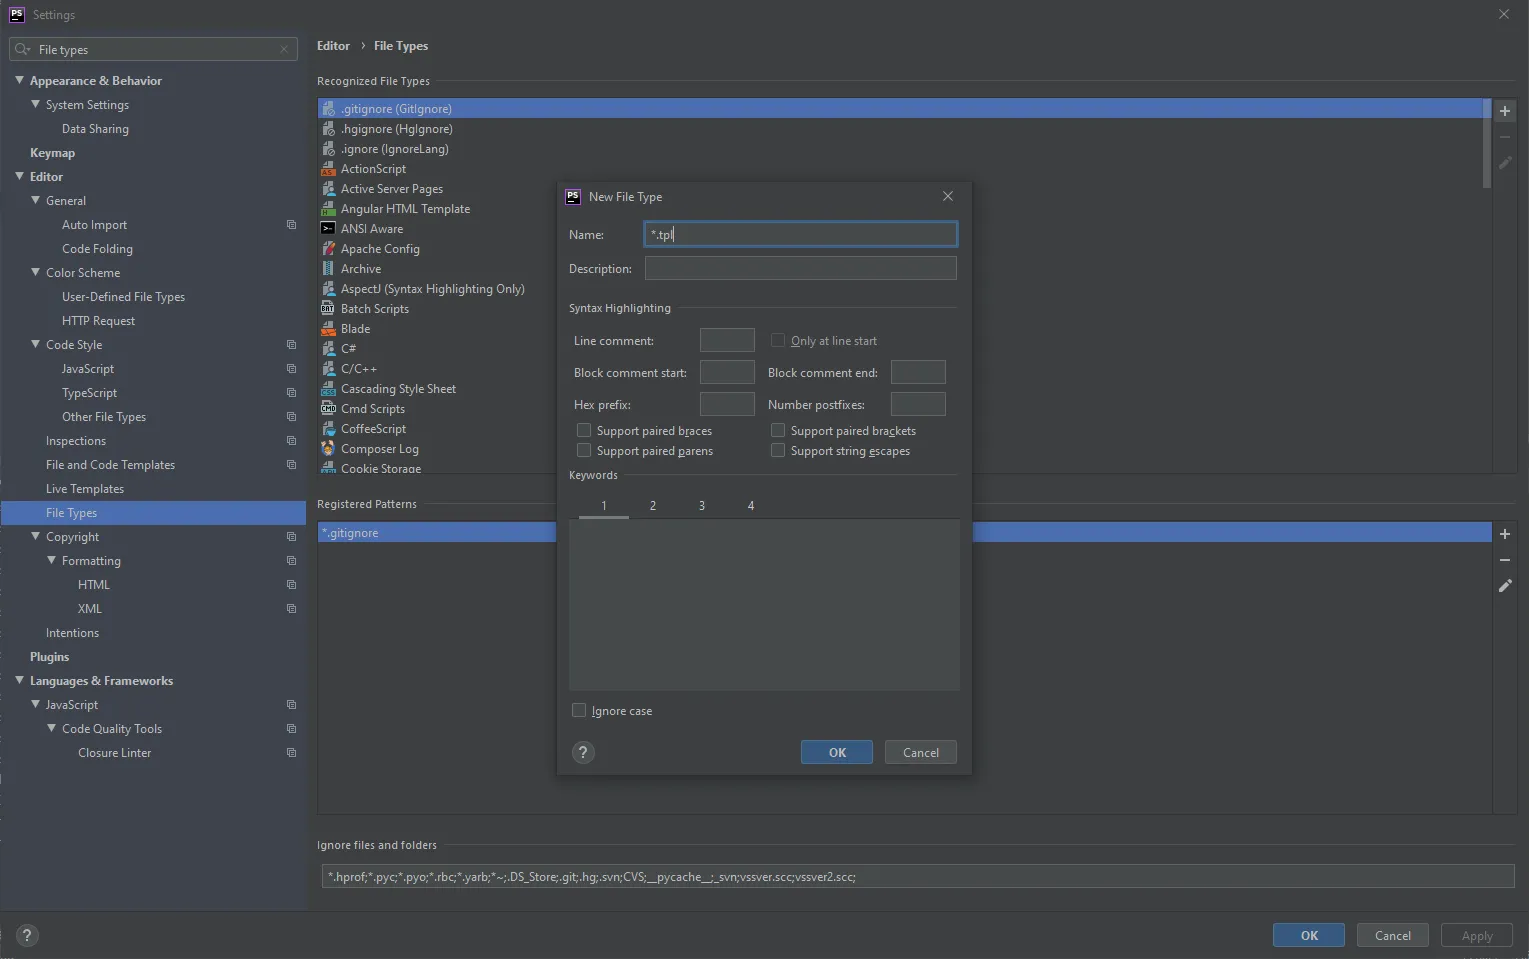This screenshot has width=1529, height=959.
Task: Click the project-level icon beside Auto Import
Action: pos(291,225)
